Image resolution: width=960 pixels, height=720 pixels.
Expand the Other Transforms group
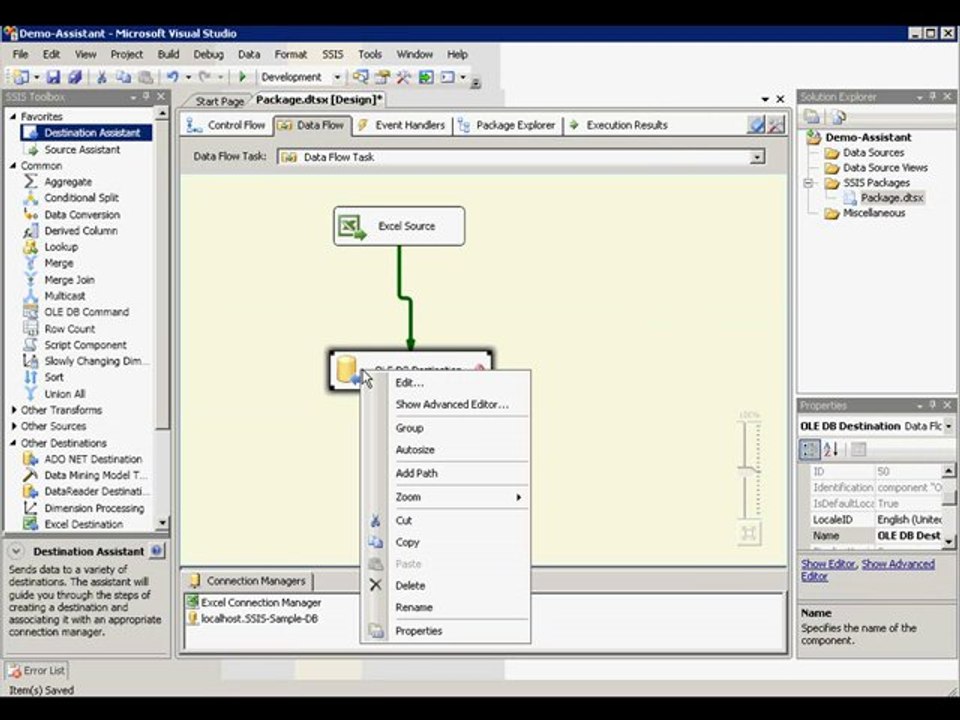tap(14, 410)
